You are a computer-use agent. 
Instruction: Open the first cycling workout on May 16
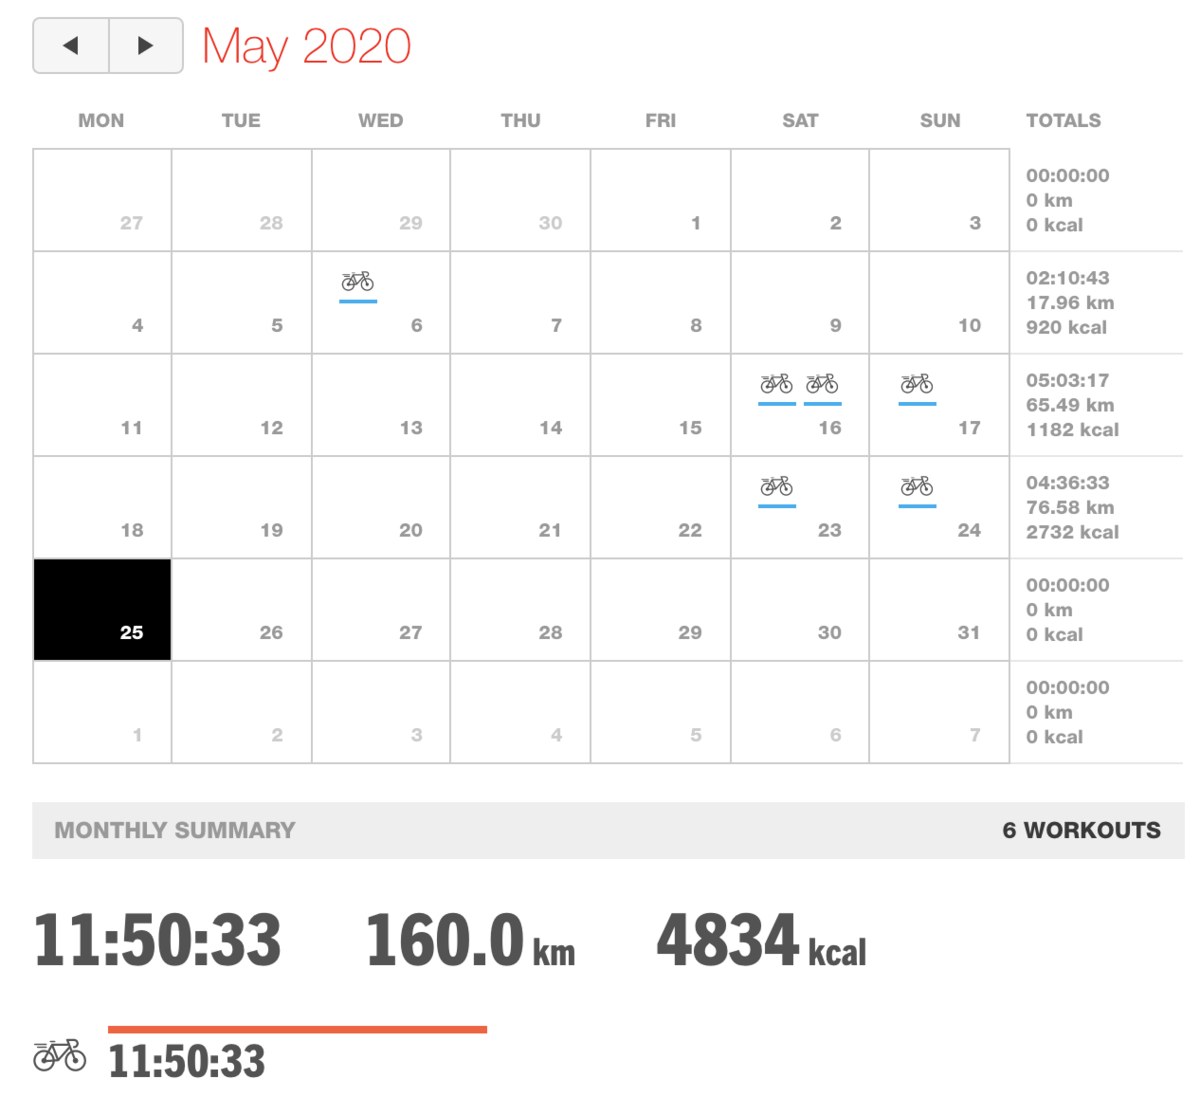click(777, 386)
